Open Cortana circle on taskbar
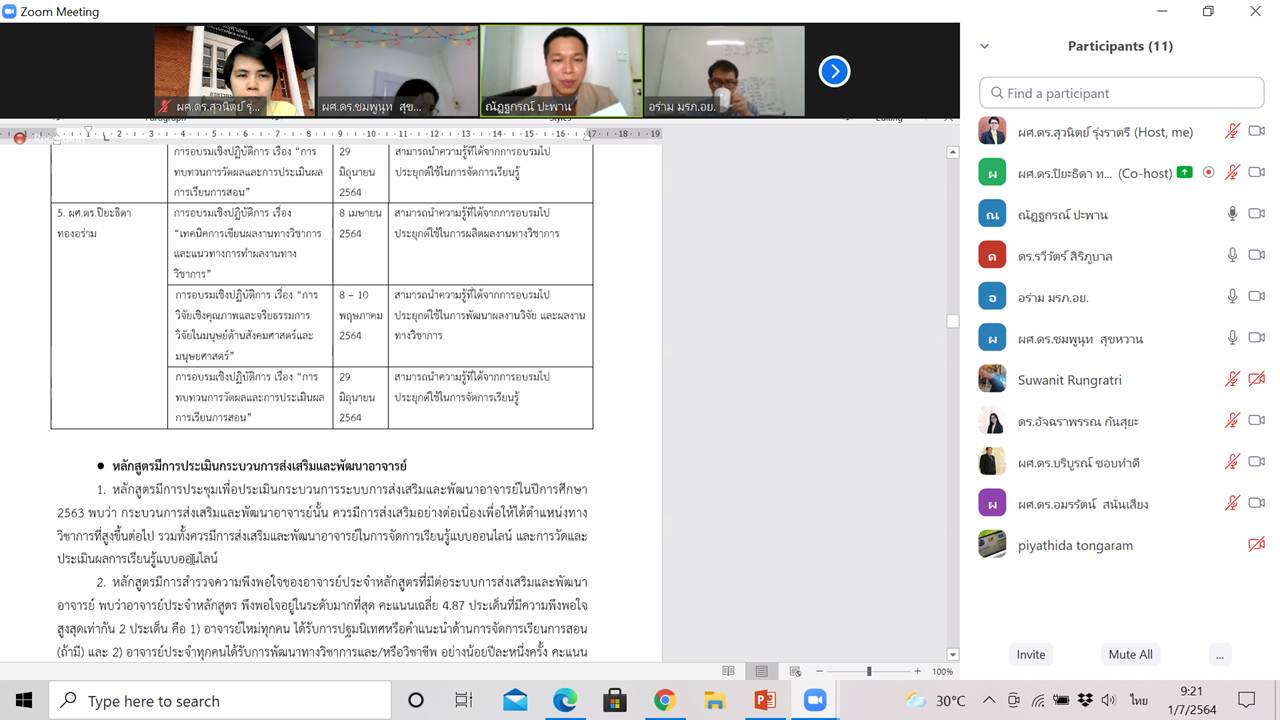Image resolution: width=1280 pixels, height=720 pixels. [x=416, y=700]
